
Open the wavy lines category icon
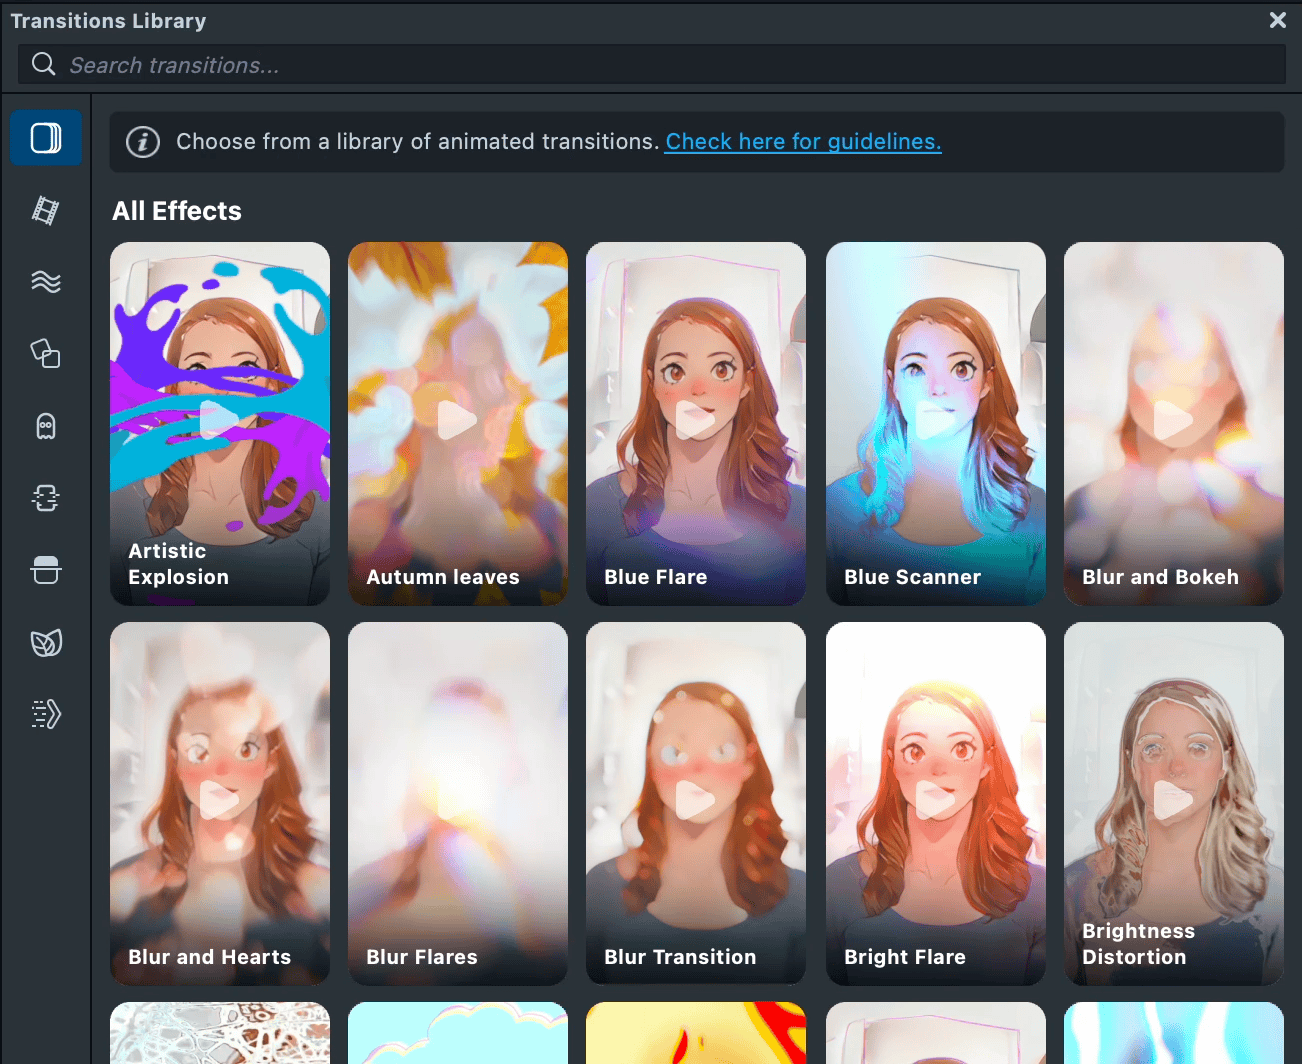(46, 282)
